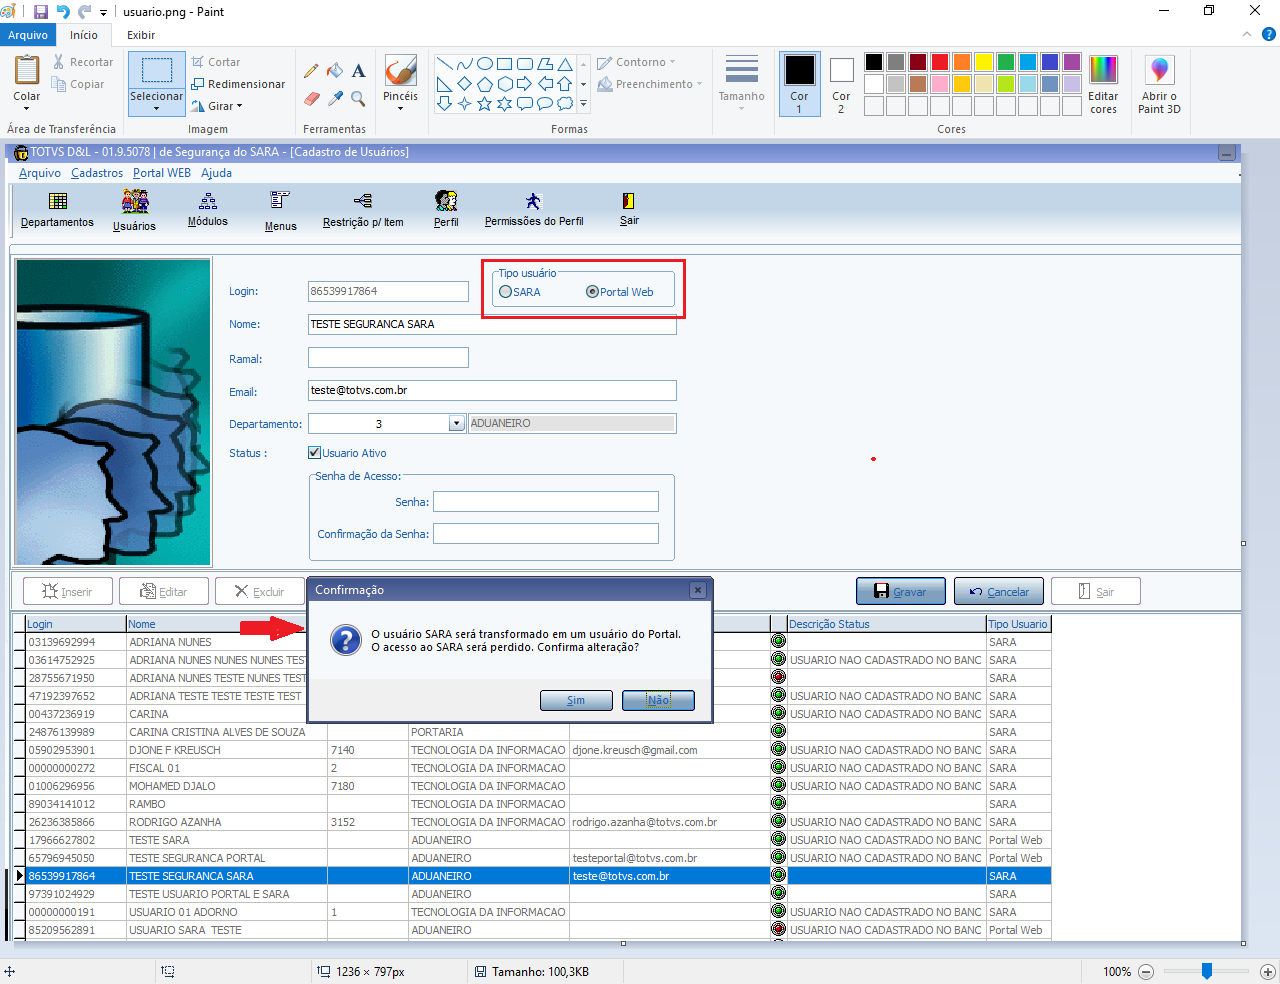Click Departamentos icon in the TOTVS toolbar
The height and width of the screenshot is (984, 1280).
tap(58, 210)
